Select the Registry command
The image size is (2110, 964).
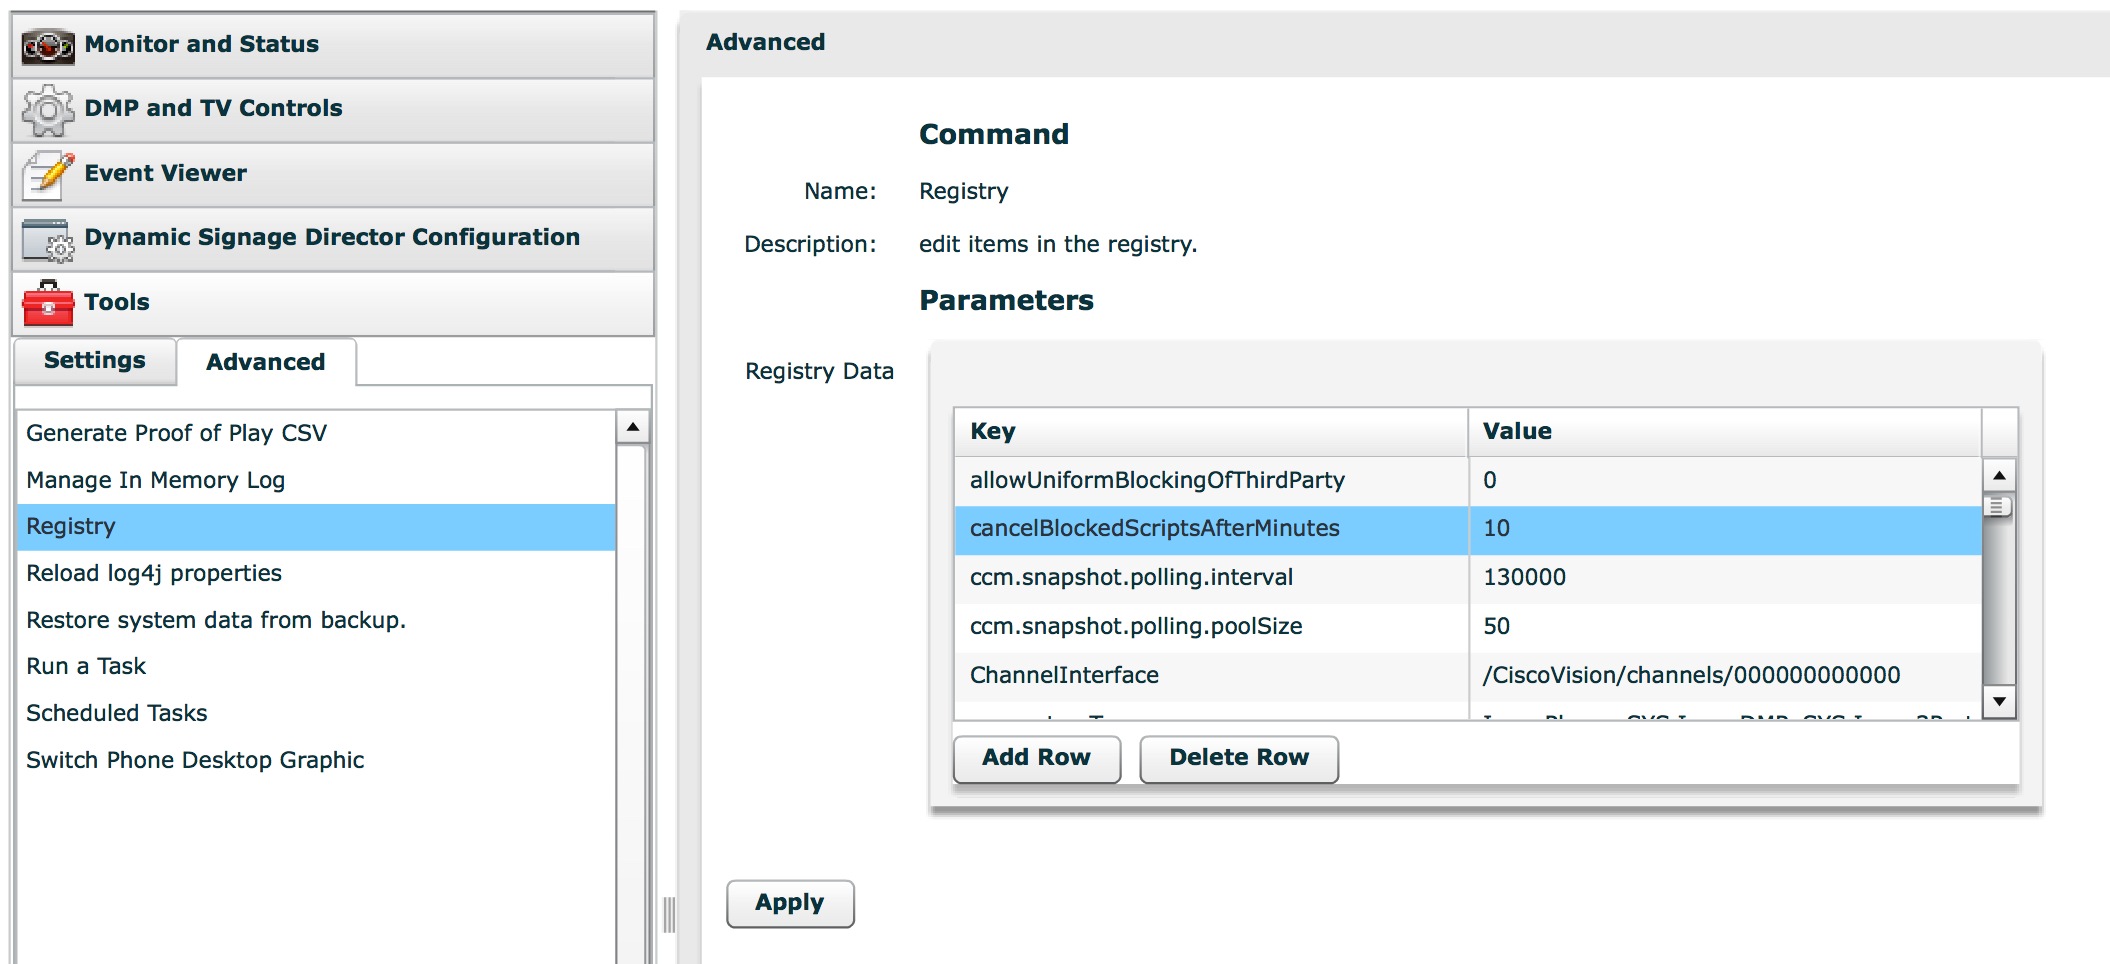(x=316, y=527)
